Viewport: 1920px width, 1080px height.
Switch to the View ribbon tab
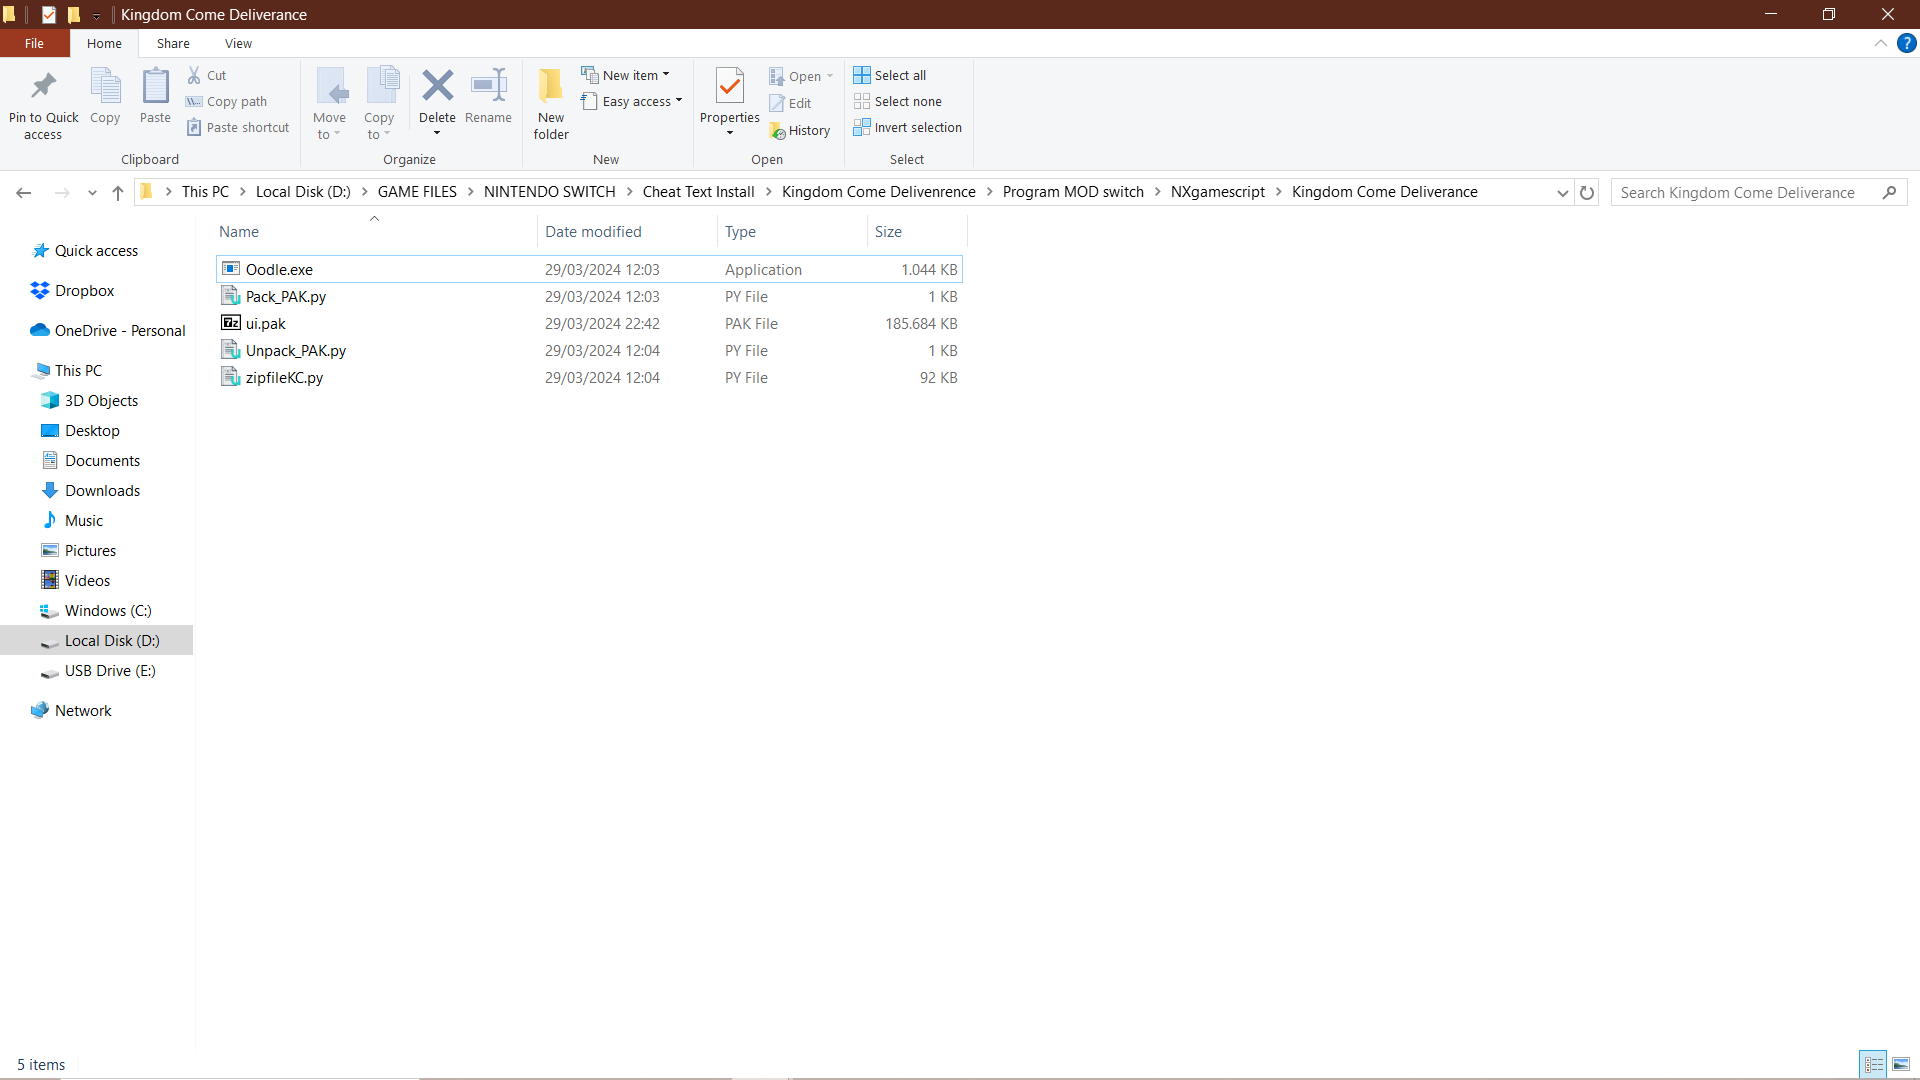tap(238, 43)
